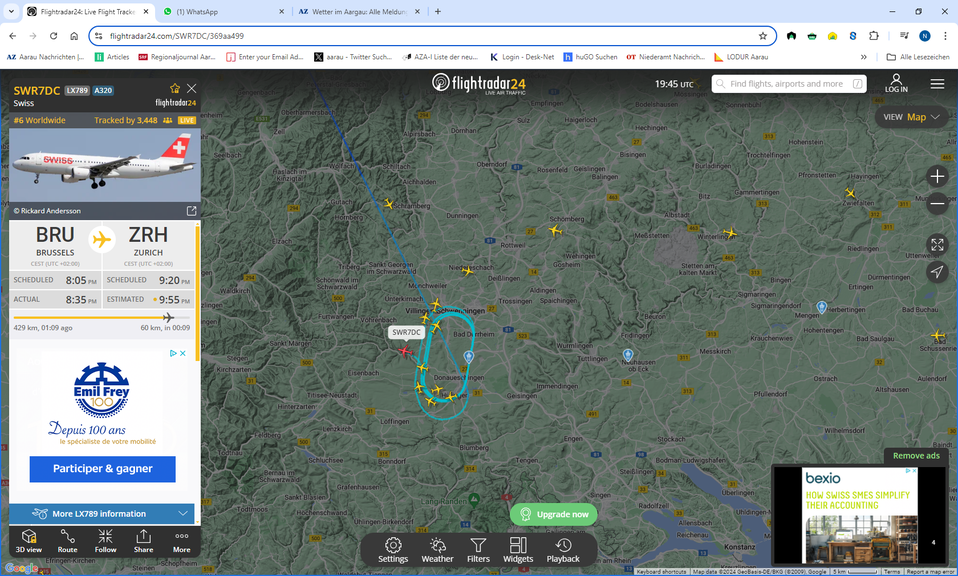Click the flight progress bar plane marker
This screenshot has height=576, width=958.
(x=169, y=317)
